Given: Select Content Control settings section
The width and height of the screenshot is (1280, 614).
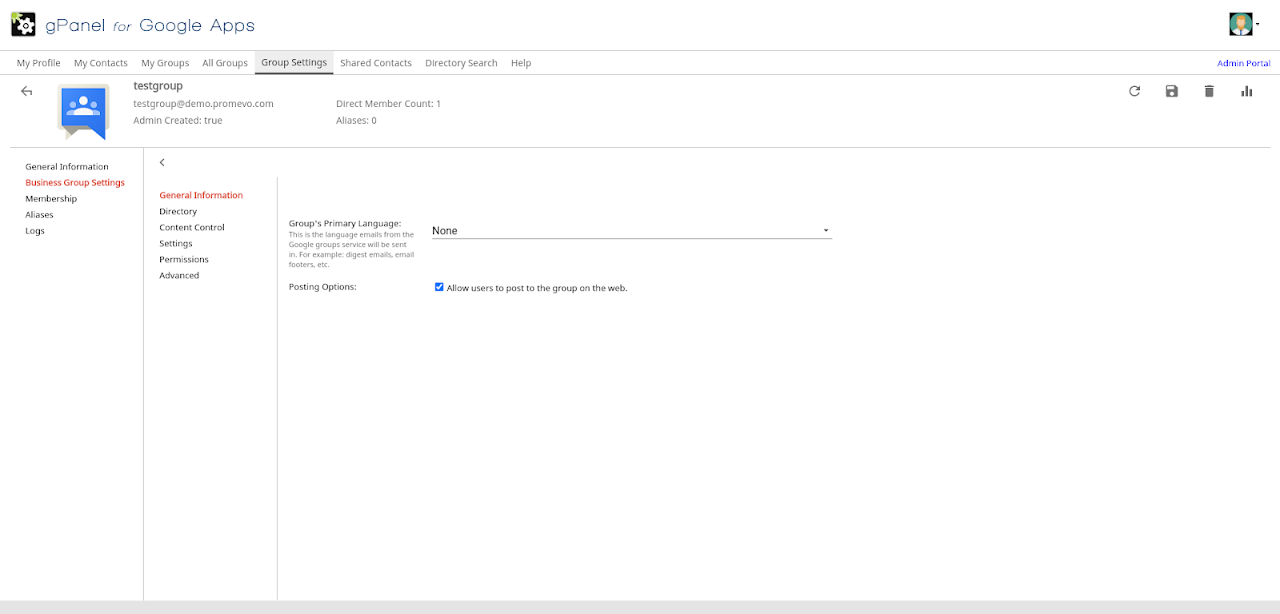Looking at the screenshot, I should [x=192, y=228].
